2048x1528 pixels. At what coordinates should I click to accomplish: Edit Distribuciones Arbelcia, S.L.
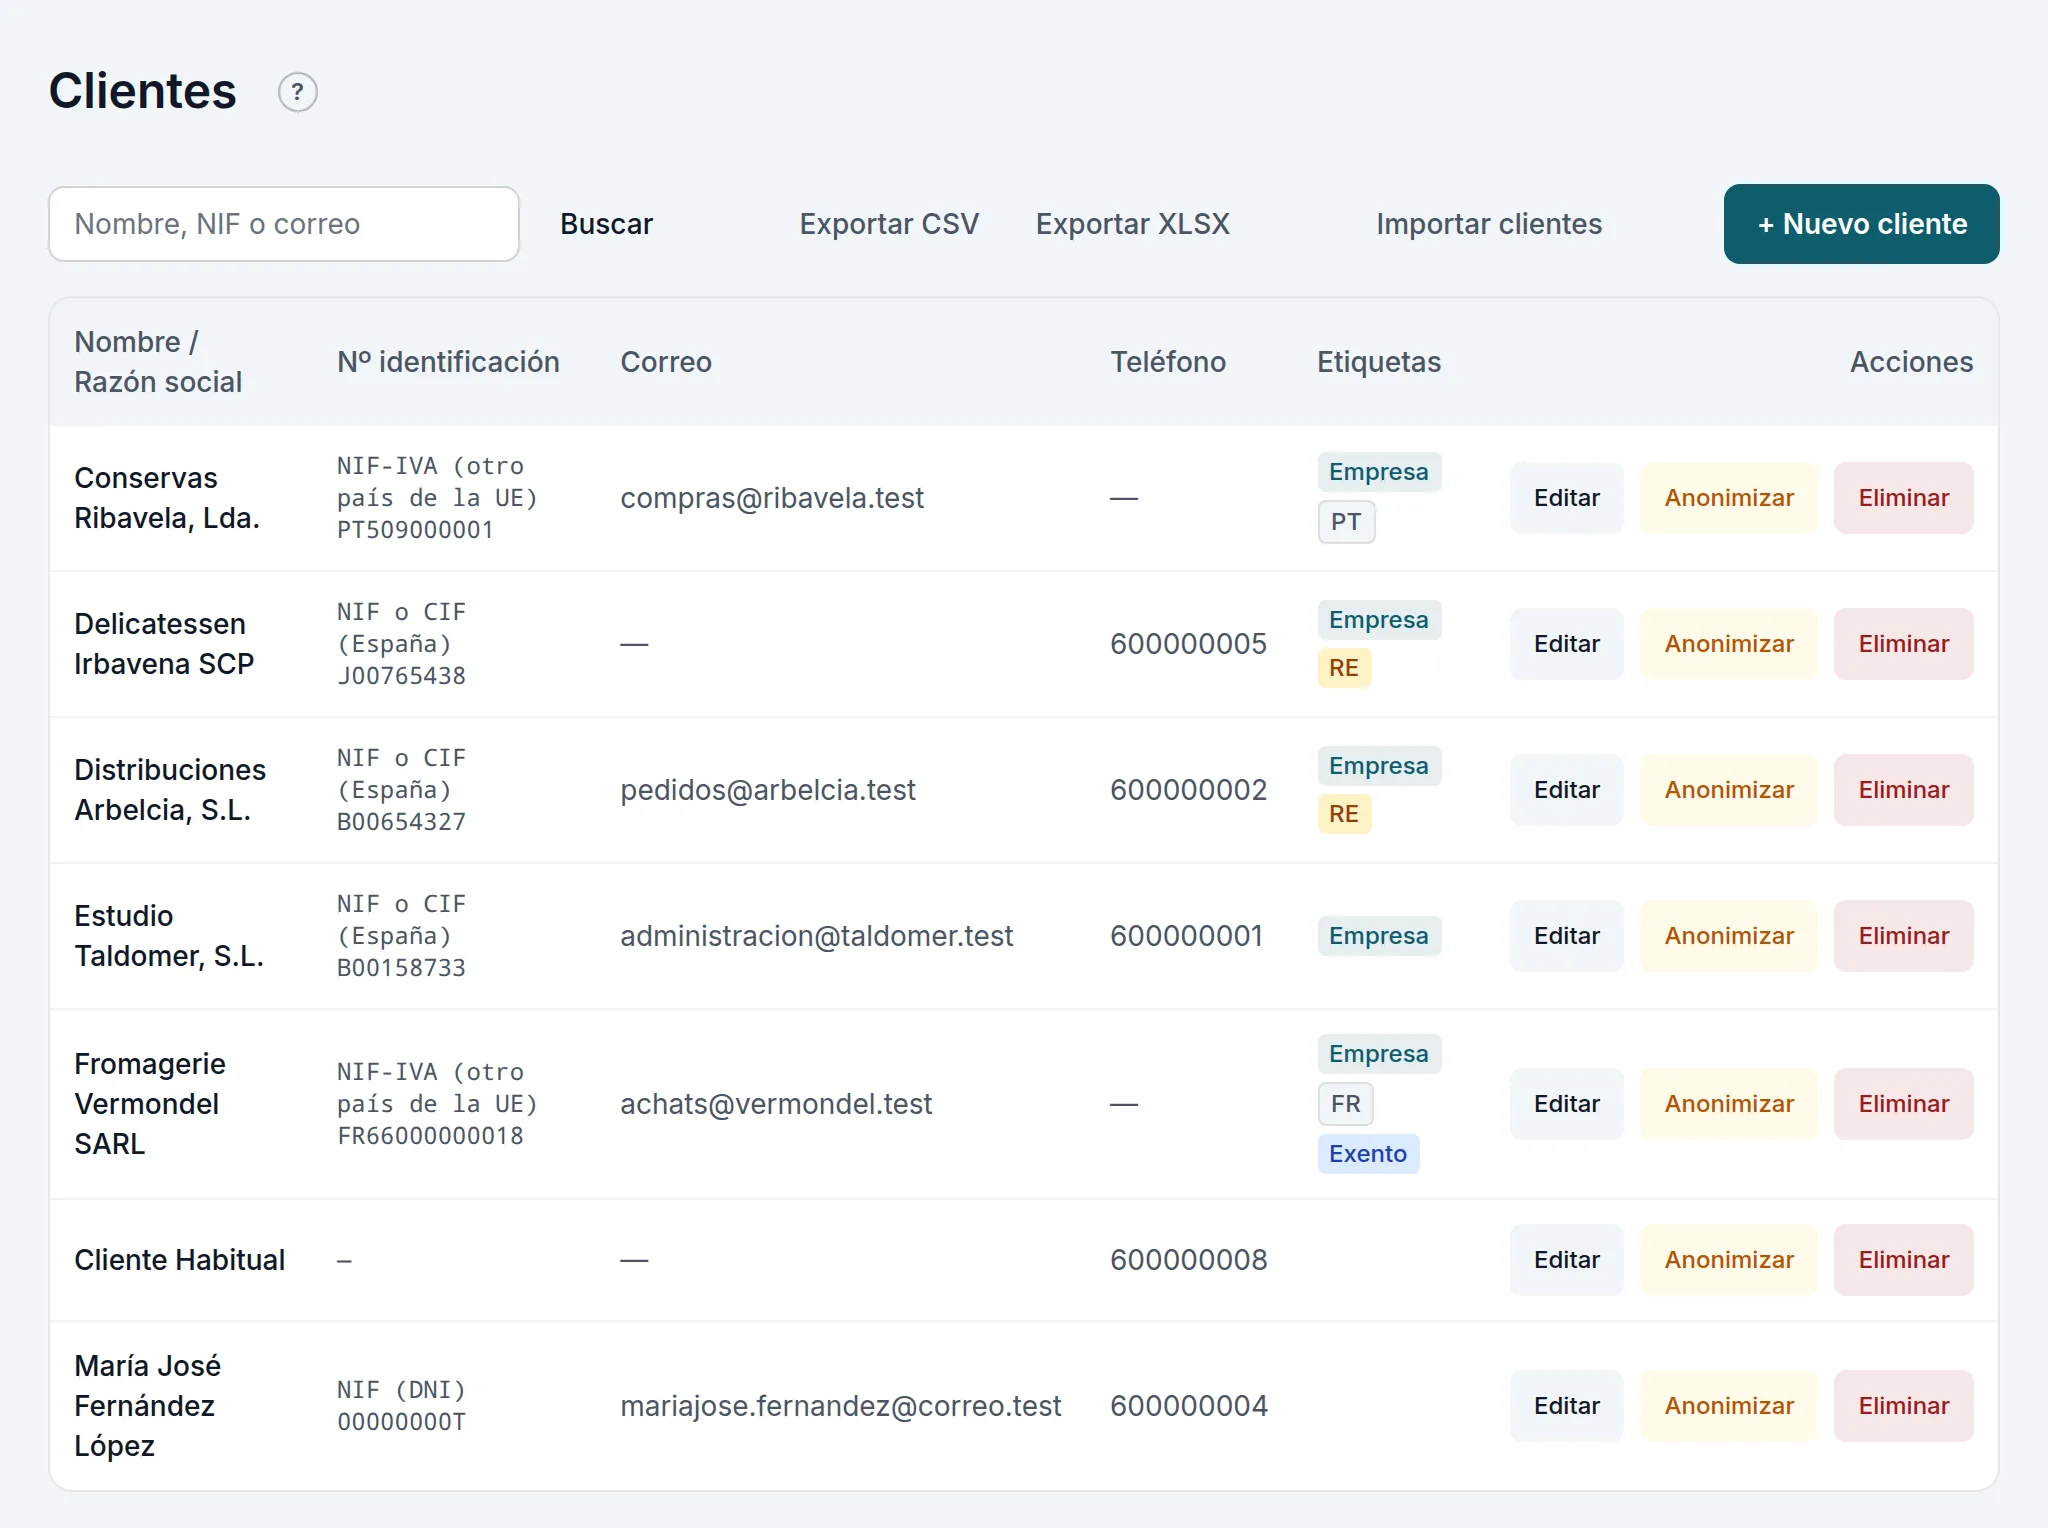click(1566, 790)
